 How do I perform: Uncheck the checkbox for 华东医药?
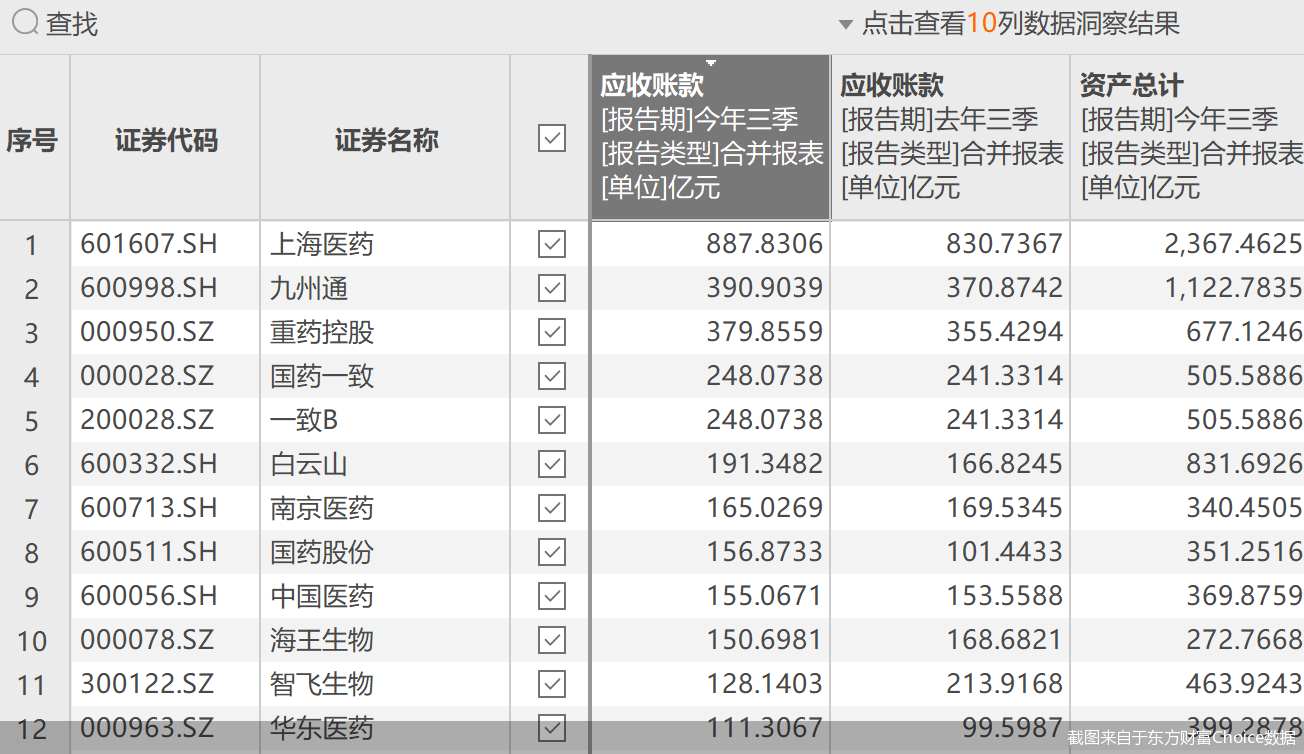click(x=551, y=728)
